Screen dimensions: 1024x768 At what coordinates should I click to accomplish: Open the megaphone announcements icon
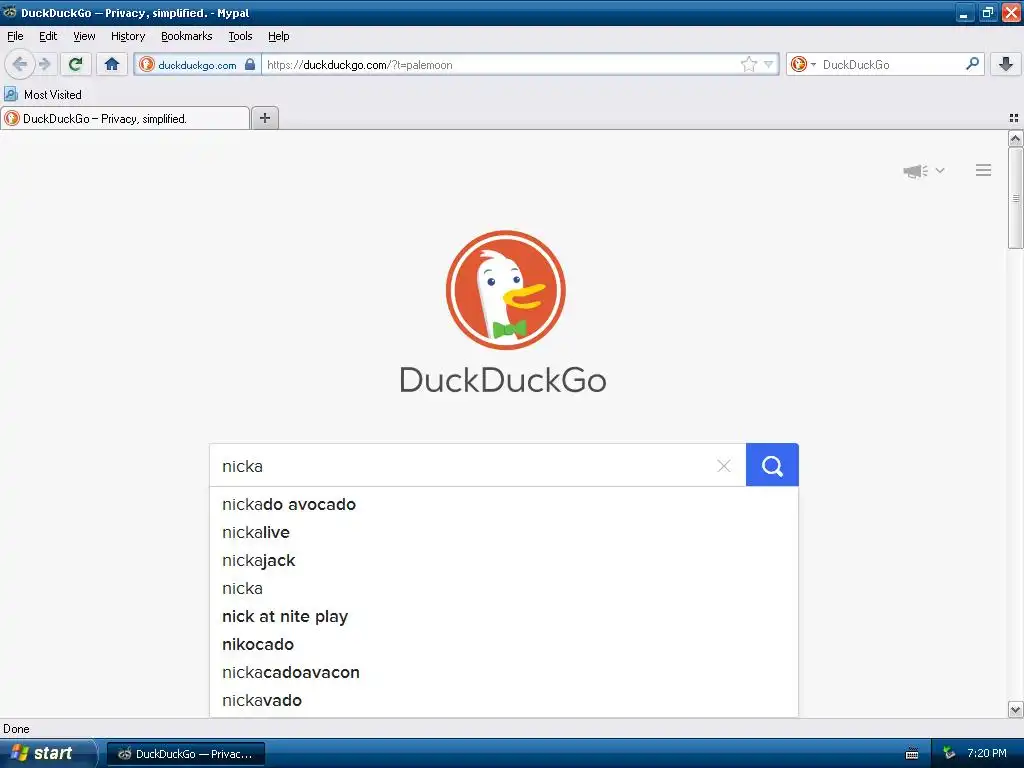916,171
